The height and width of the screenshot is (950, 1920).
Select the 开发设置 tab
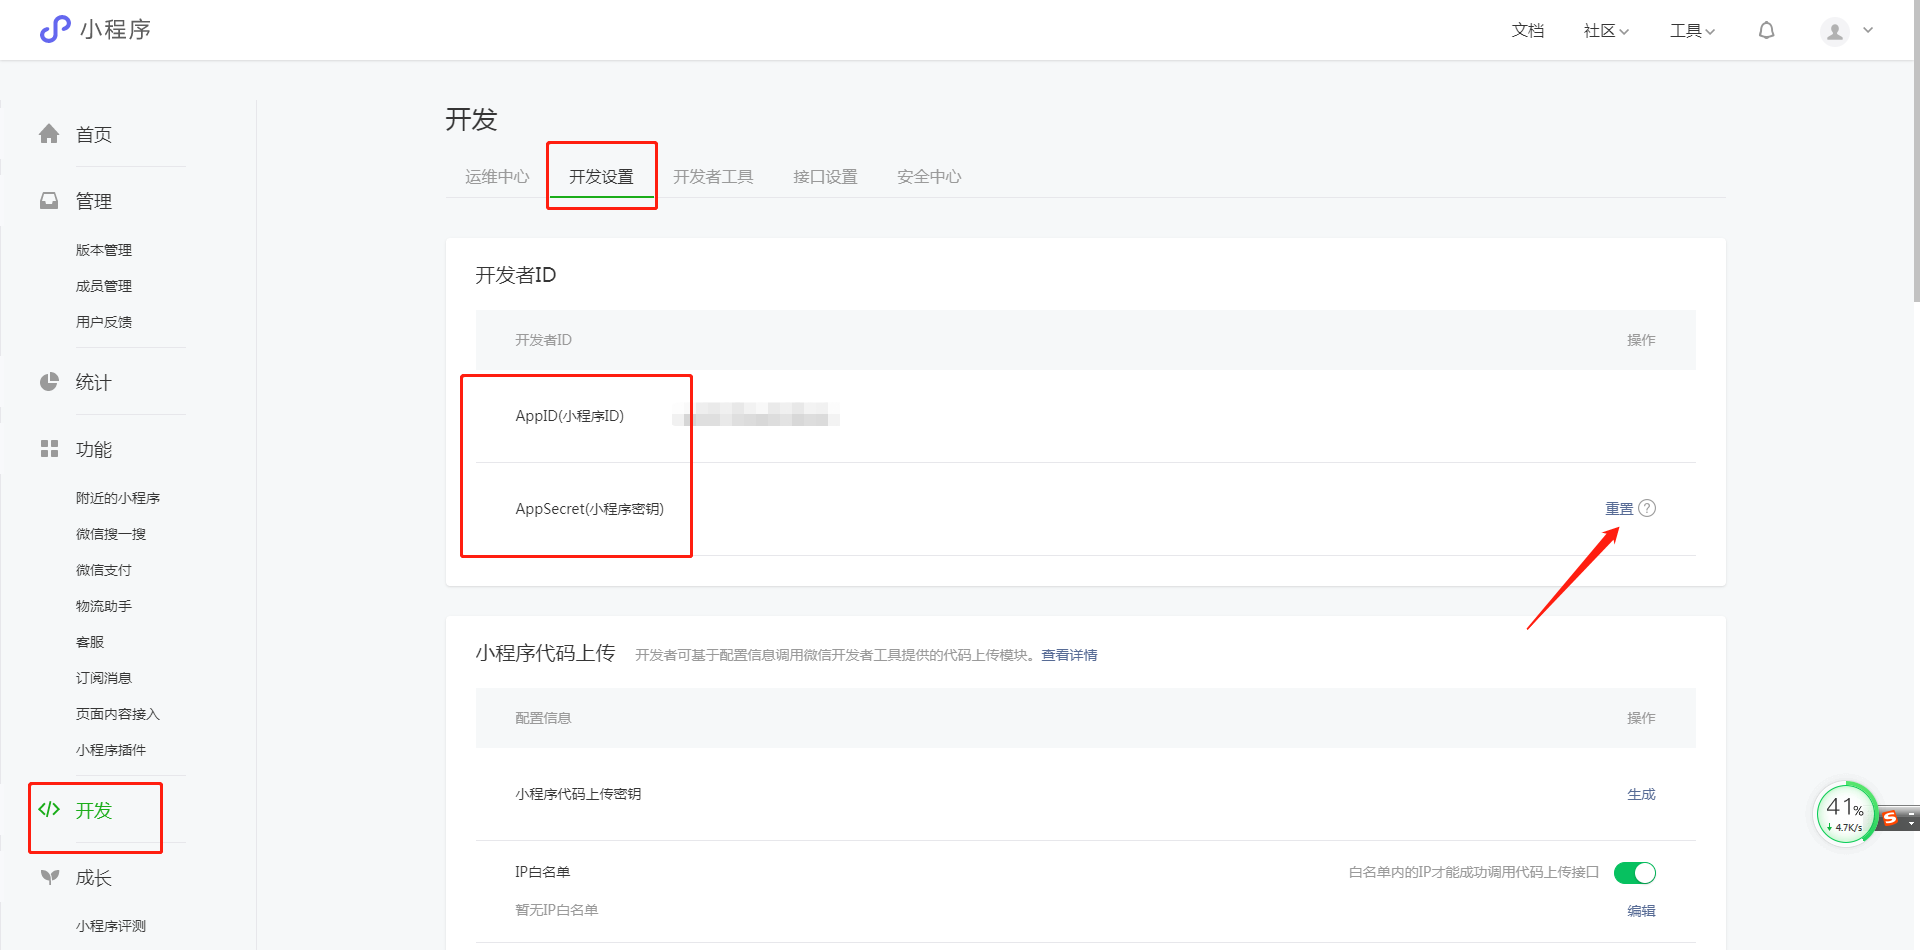pos(601,176)
